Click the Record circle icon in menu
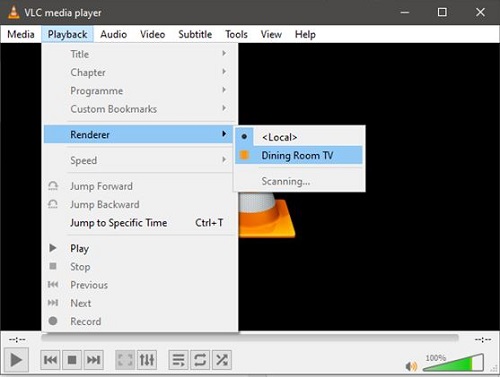This screenshot has width=500, height=377. tap(53, 321)
